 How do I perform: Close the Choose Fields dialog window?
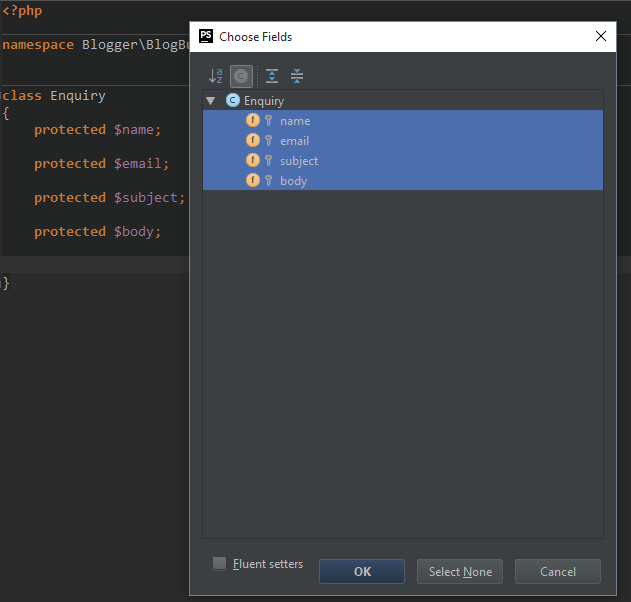[601, 36]
